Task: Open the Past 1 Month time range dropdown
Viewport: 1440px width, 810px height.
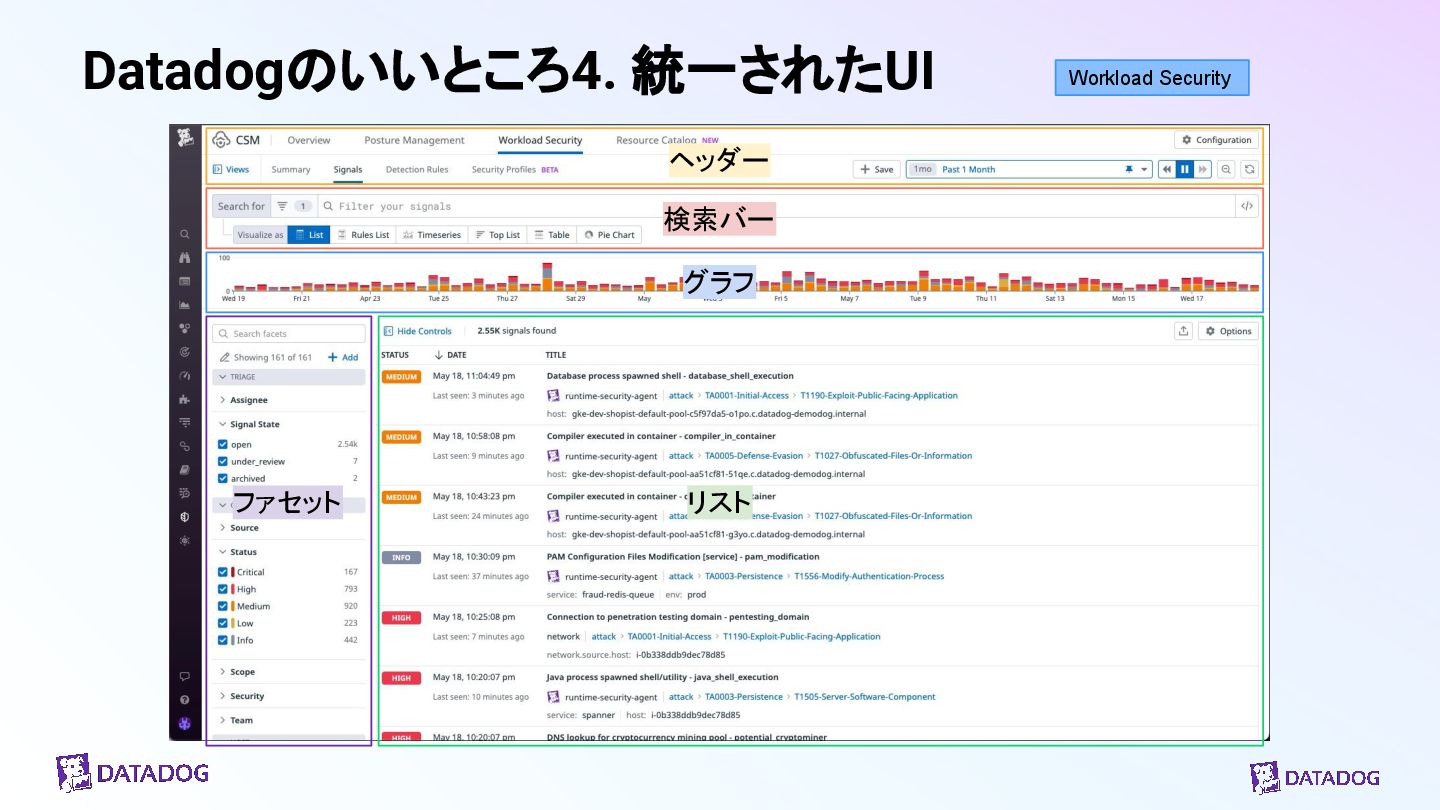Action: coord(1029,169)
